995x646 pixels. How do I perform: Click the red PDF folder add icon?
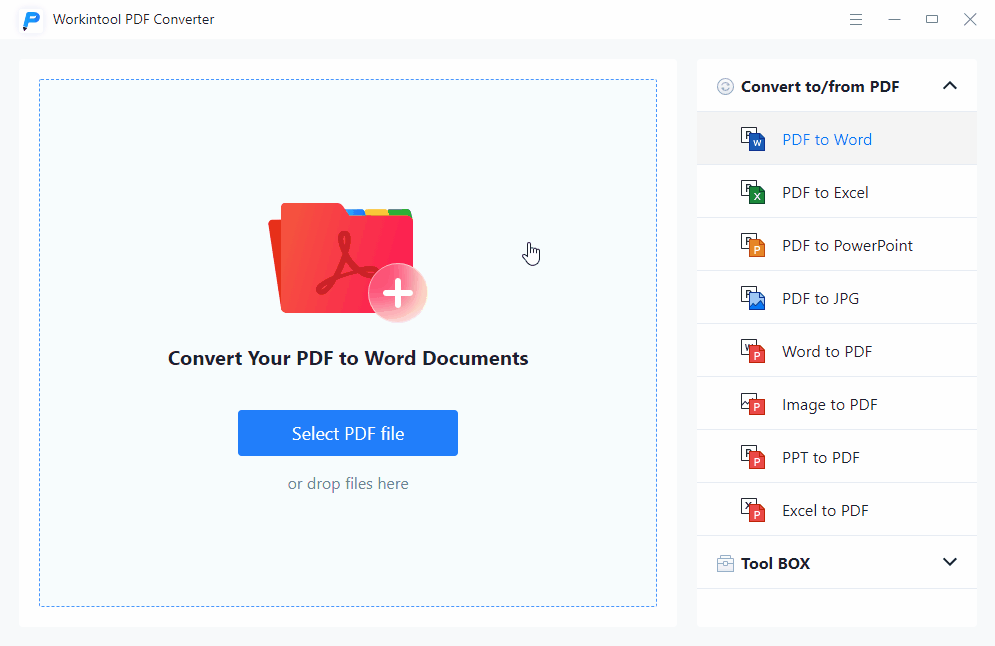(x=348, y=261)
